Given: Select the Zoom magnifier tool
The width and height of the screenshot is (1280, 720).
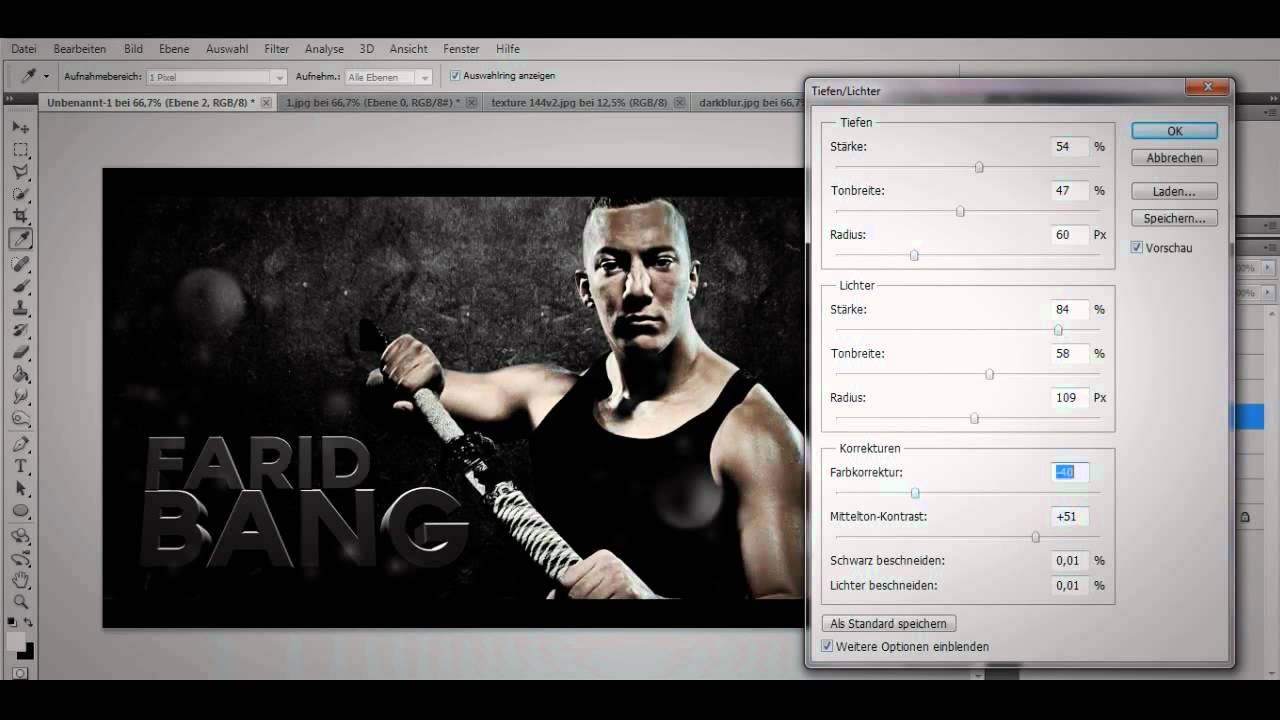Looking at the screenshot, I should click(20, 602).
